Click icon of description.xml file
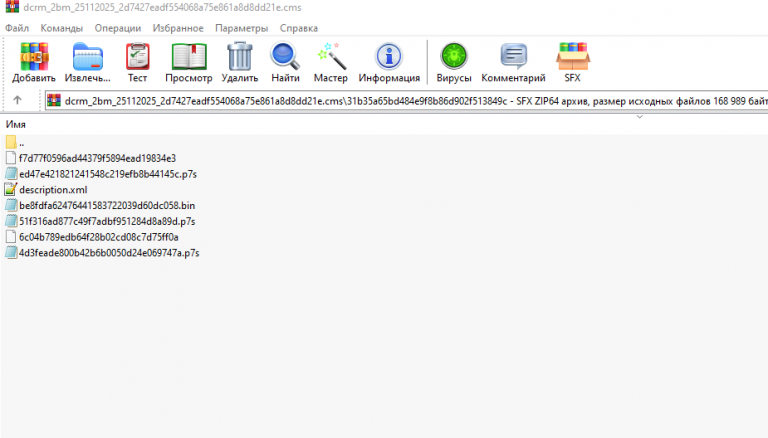 coord(11,190)
